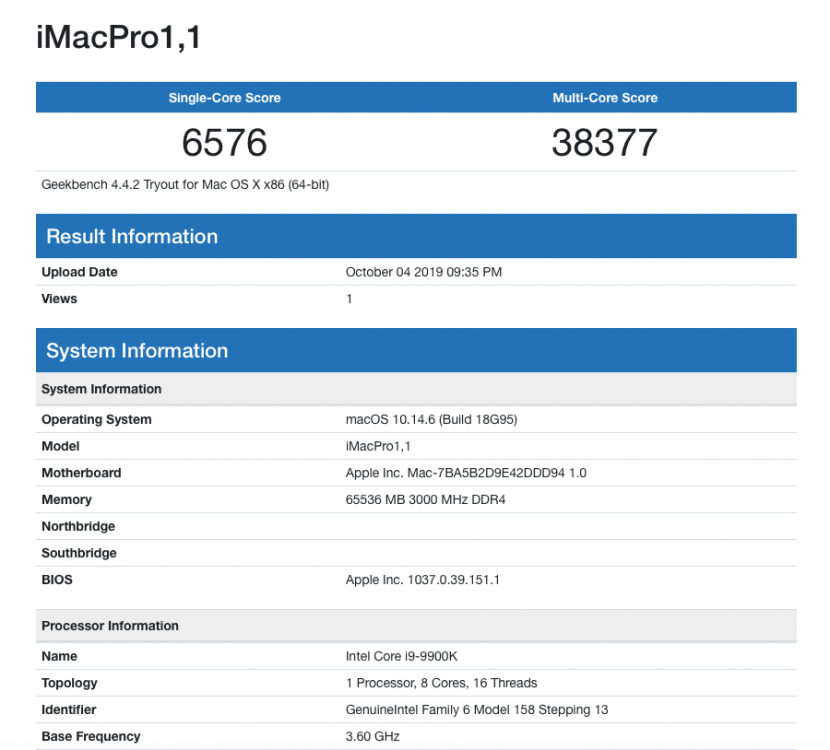Click the Base Frequency label

click(91, 737)
